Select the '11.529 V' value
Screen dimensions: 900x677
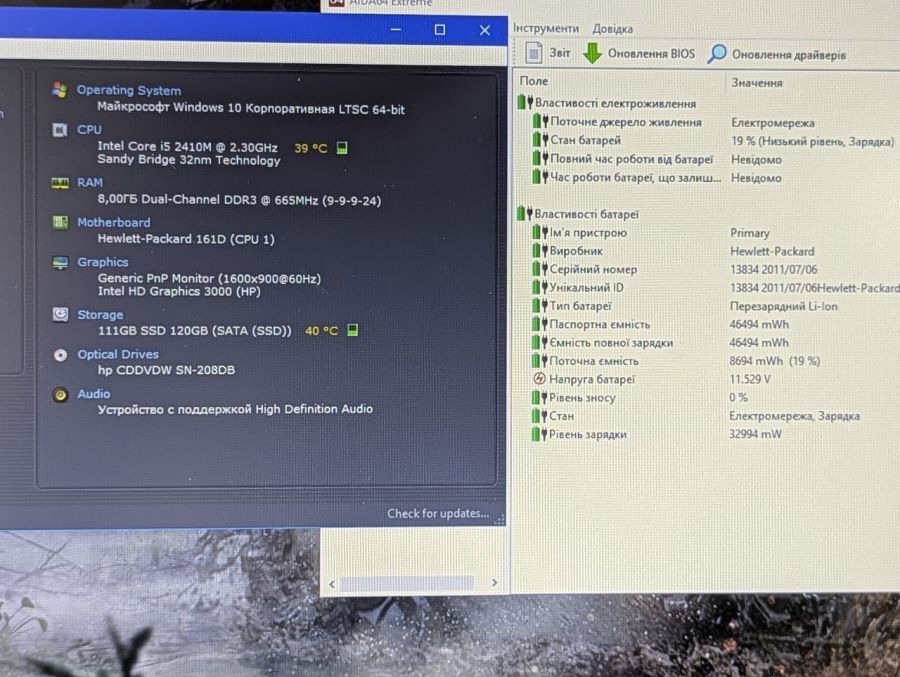pos(750,379)
